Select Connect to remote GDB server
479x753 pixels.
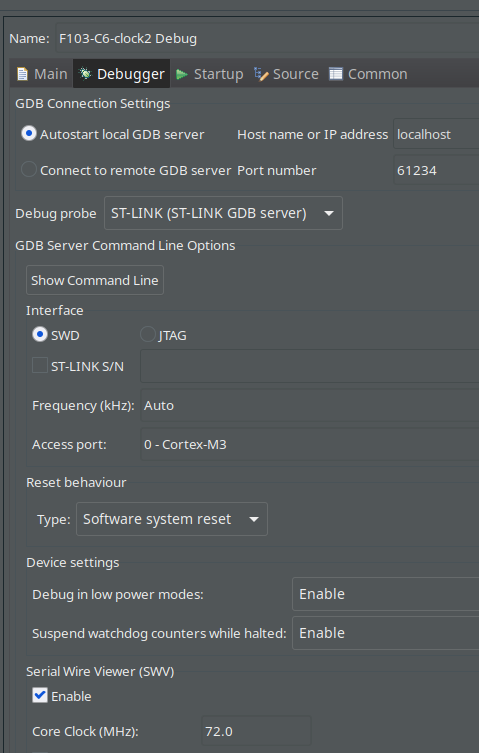29,169
